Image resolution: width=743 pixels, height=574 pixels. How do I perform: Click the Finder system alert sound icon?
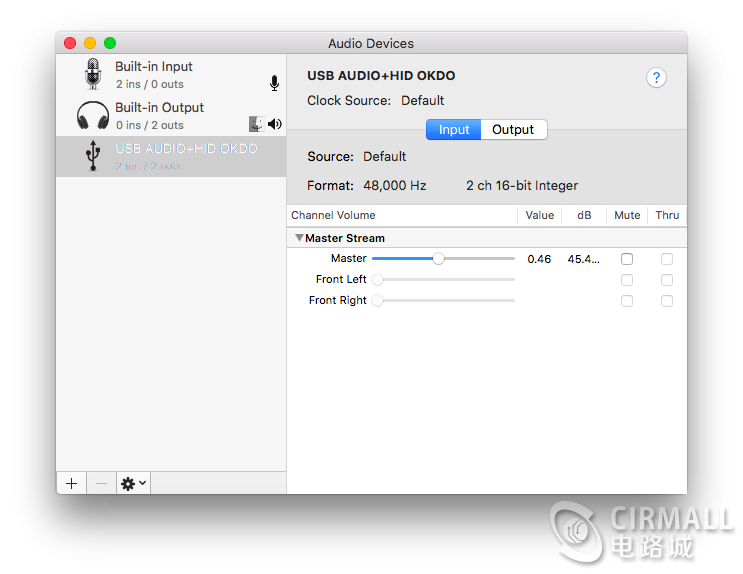point(256,124)
